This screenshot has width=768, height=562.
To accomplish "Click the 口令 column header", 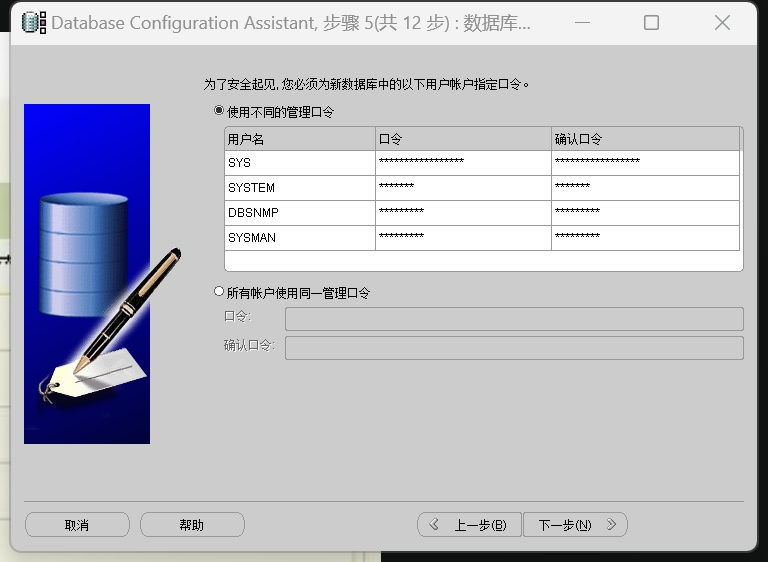I will (x=463, y=139).
